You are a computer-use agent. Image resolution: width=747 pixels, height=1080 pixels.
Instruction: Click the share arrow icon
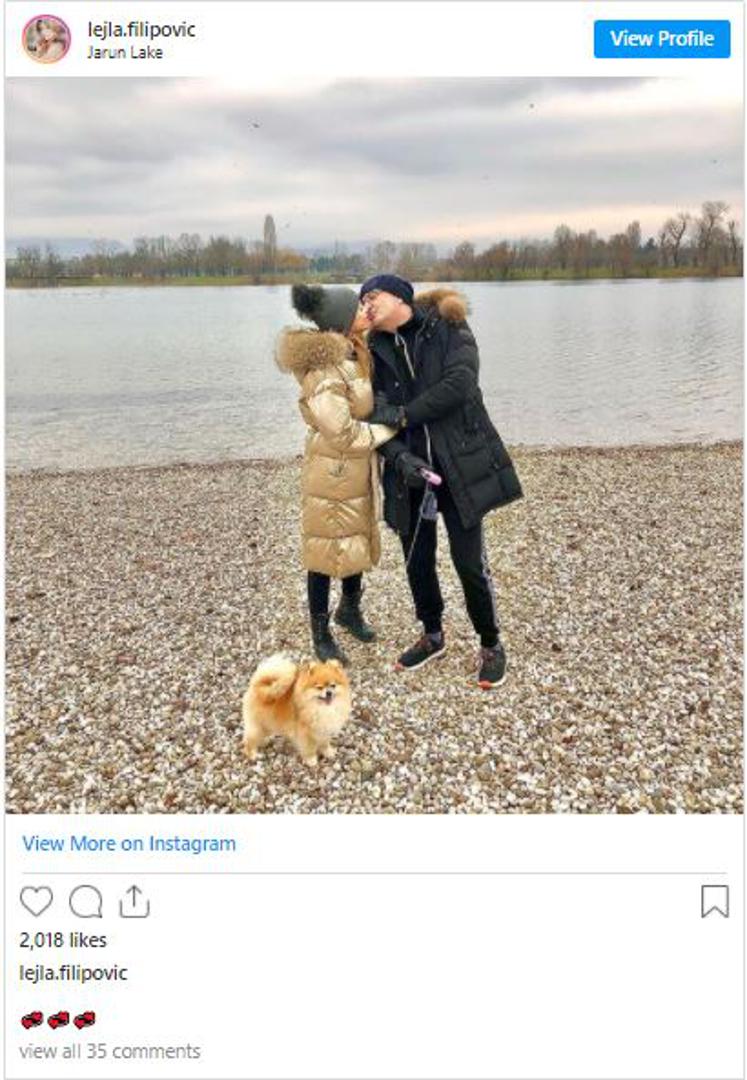point(134,901)
